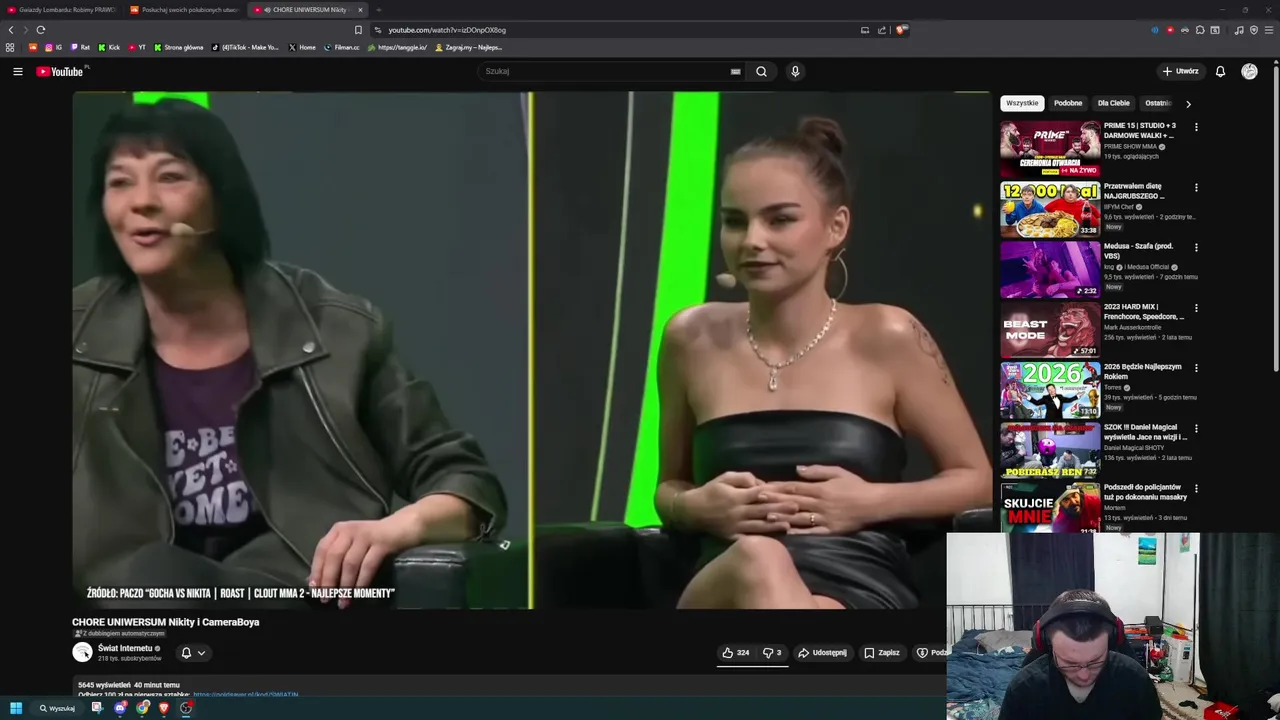Click the video title CHORE UNIWERSUM text
This screenshot has height=720, width=1280.
pyautogui.click(x=166, y=622)
